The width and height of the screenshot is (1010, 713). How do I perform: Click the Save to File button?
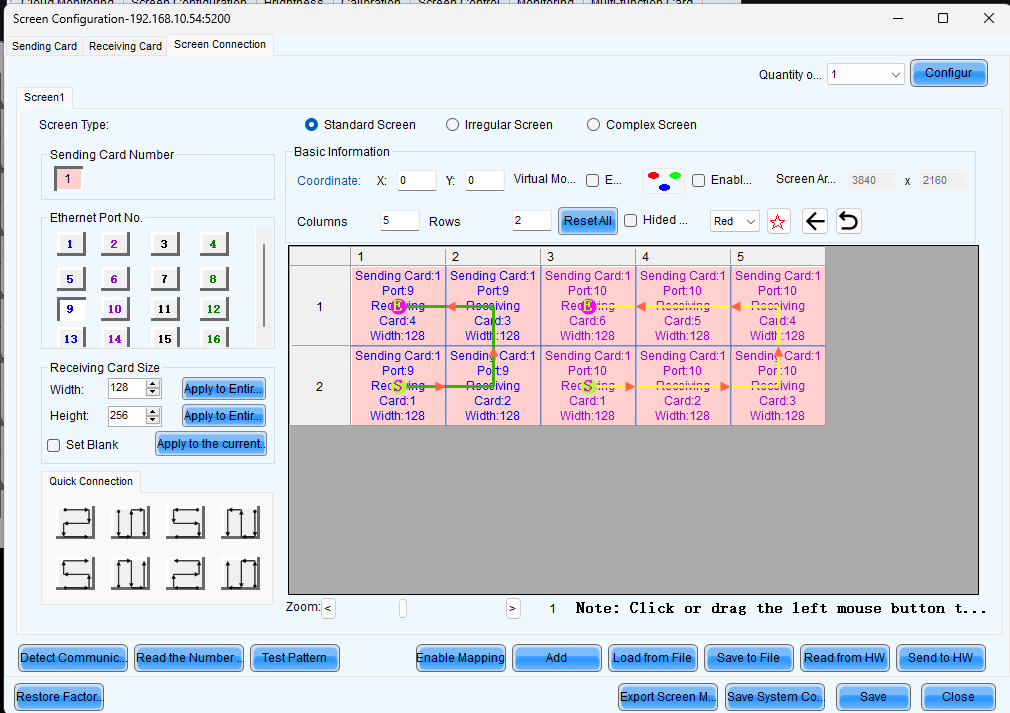748,658
